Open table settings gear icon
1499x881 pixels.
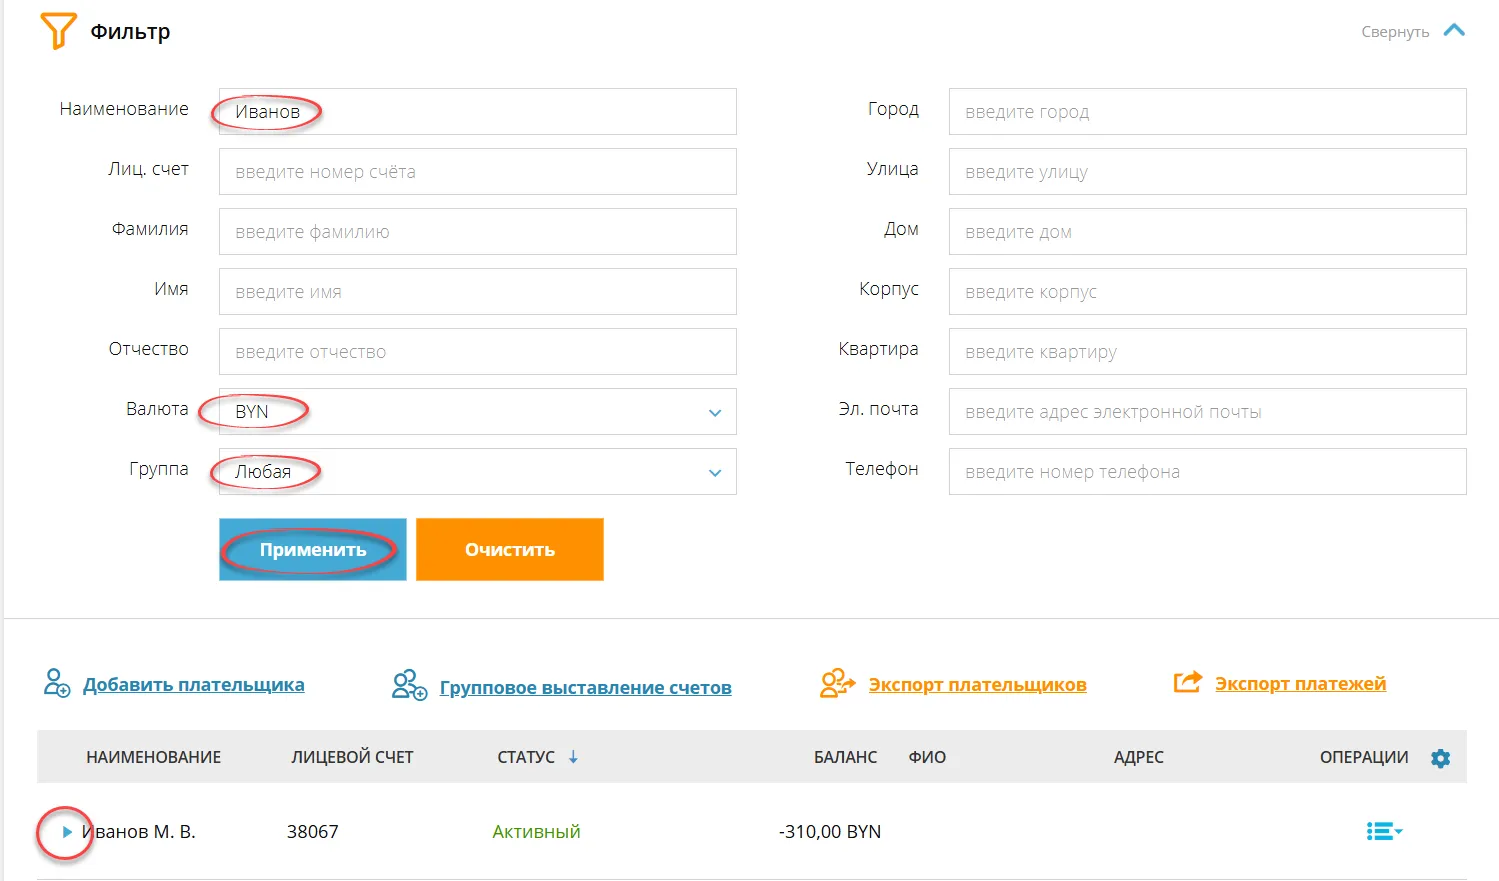tap(1440, 758)
